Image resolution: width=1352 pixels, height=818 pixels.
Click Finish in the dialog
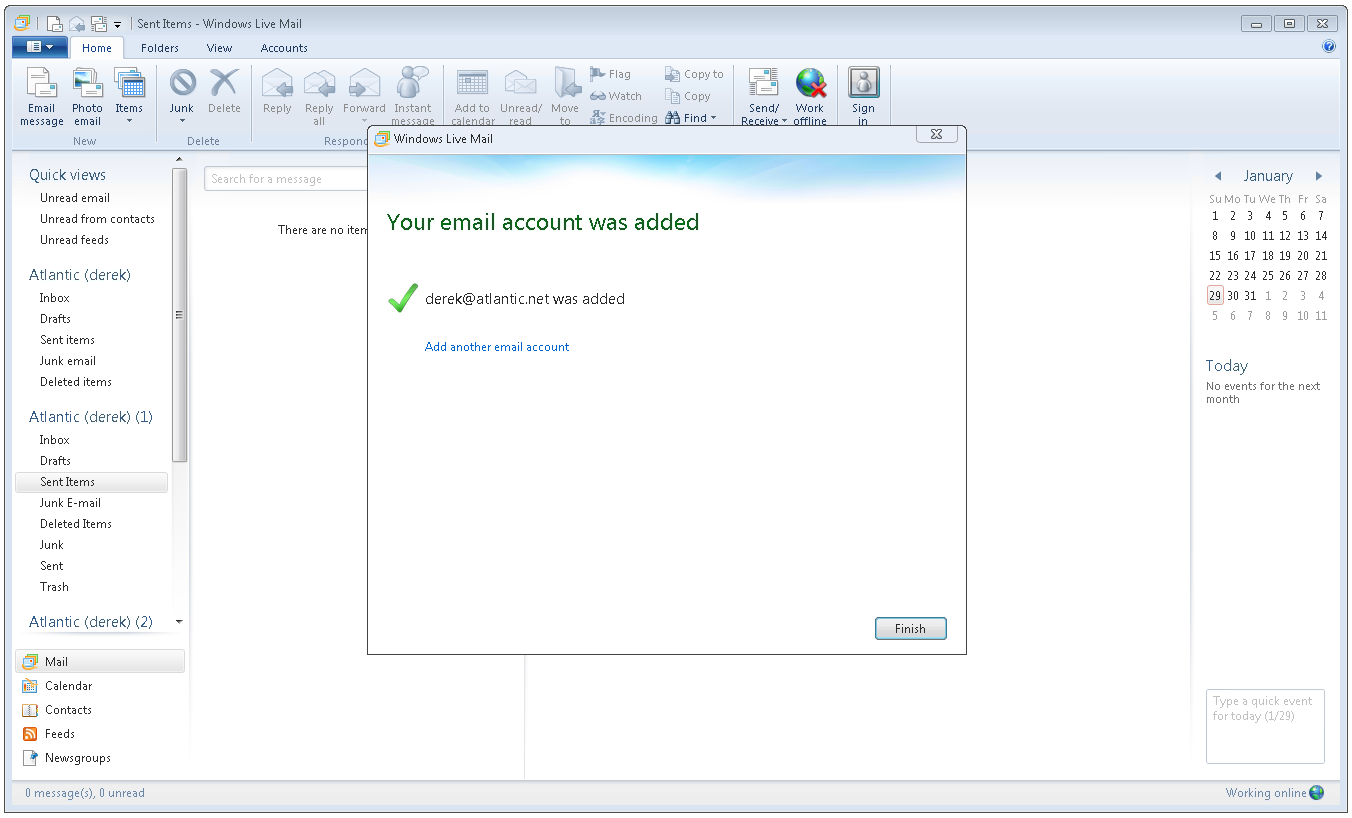(910, 629)
